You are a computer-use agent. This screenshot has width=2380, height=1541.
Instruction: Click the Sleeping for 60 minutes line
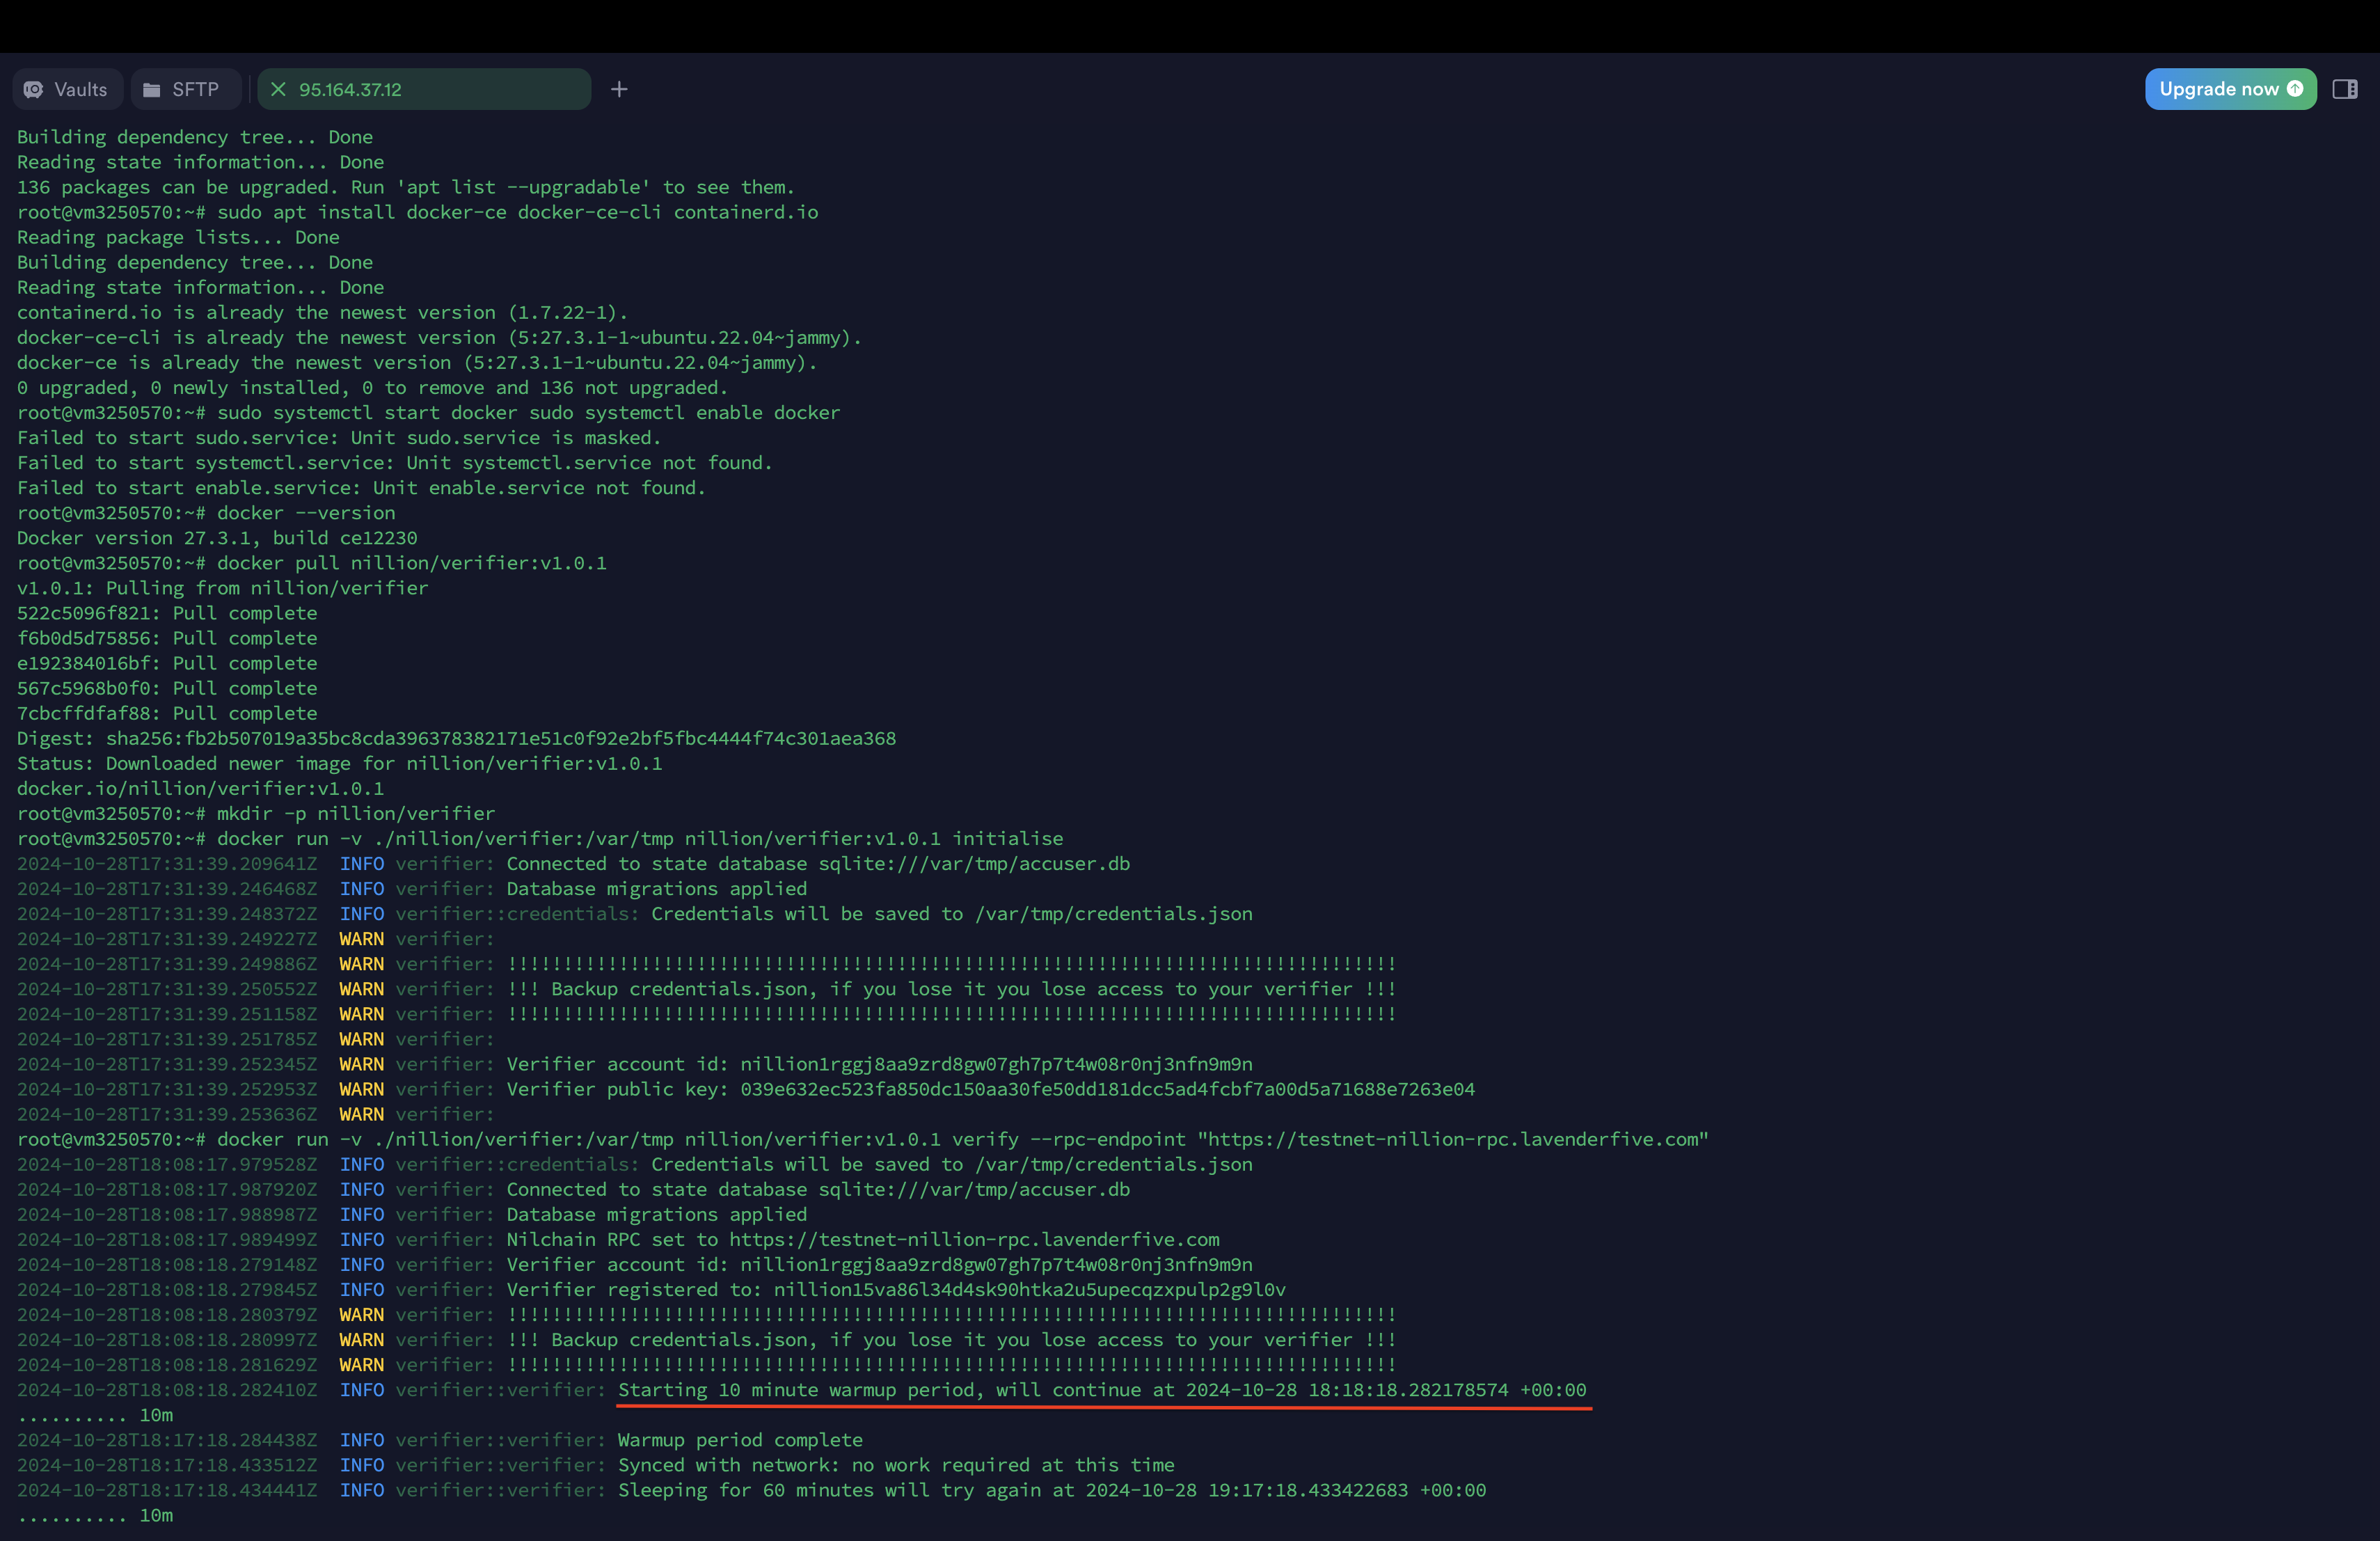point(751,1490)
